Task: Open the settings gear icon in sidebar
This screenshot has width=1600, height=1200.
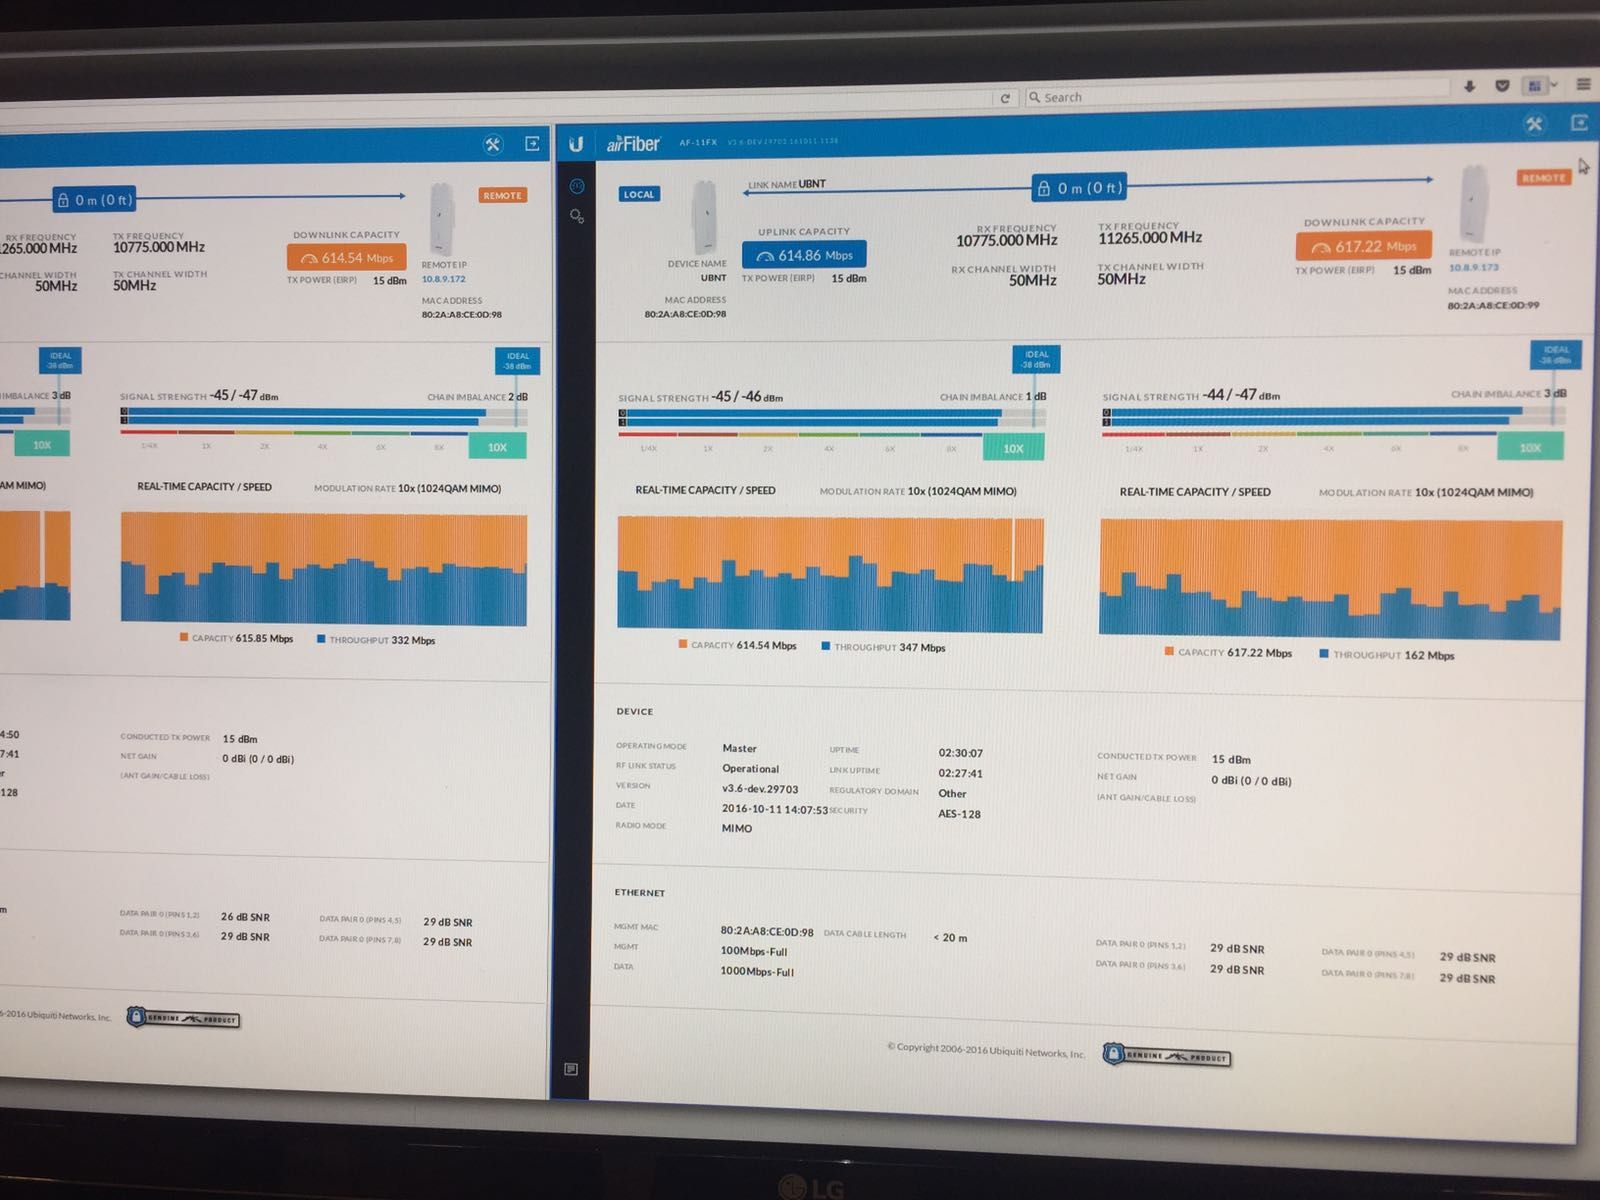Action: tap(577, 216)
